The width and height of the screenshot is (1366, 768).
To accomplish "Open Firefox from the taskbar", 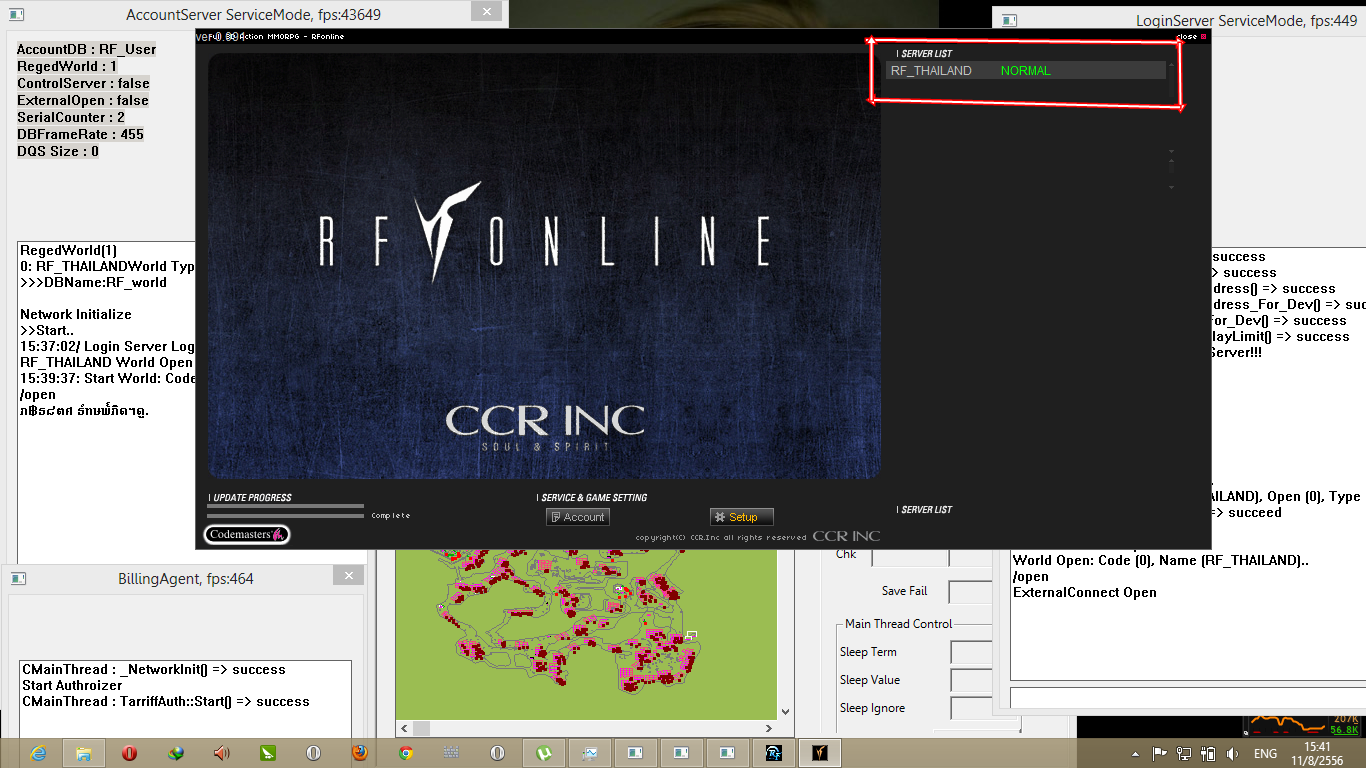I will (359, 753).
